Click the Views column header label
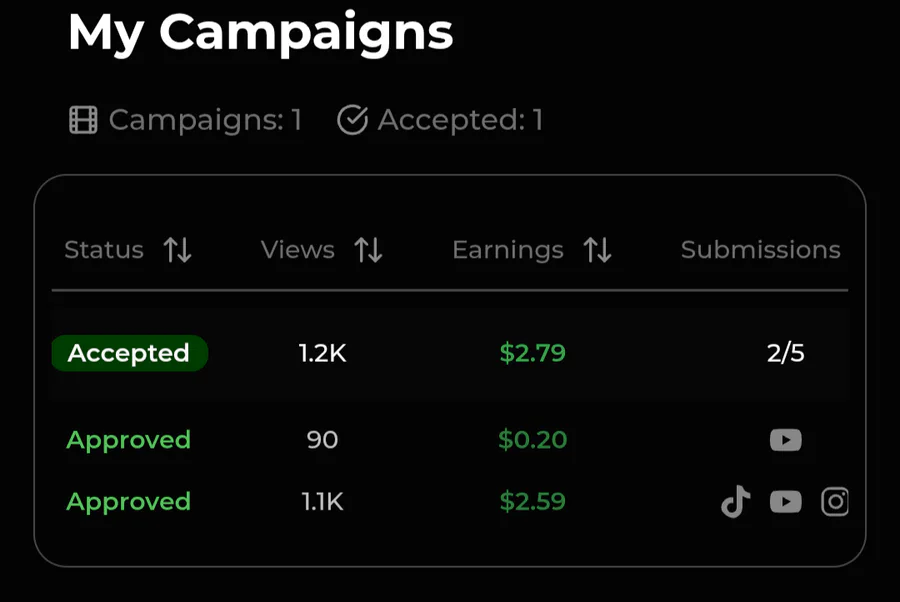The height and width of the screenshot is (602, 900). 298,250
